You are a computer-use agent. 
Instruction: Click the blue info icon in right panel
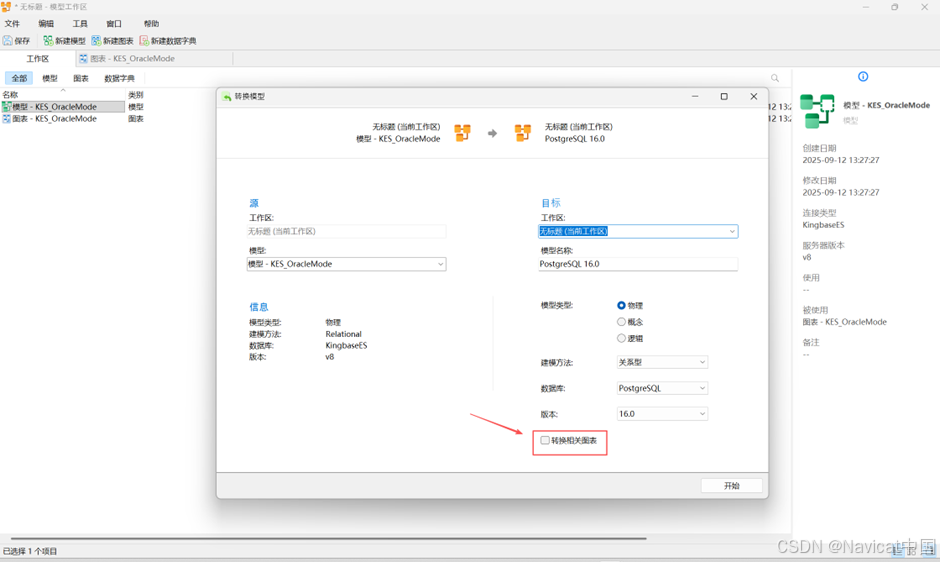pyautogui.click(x=863, y=76)
